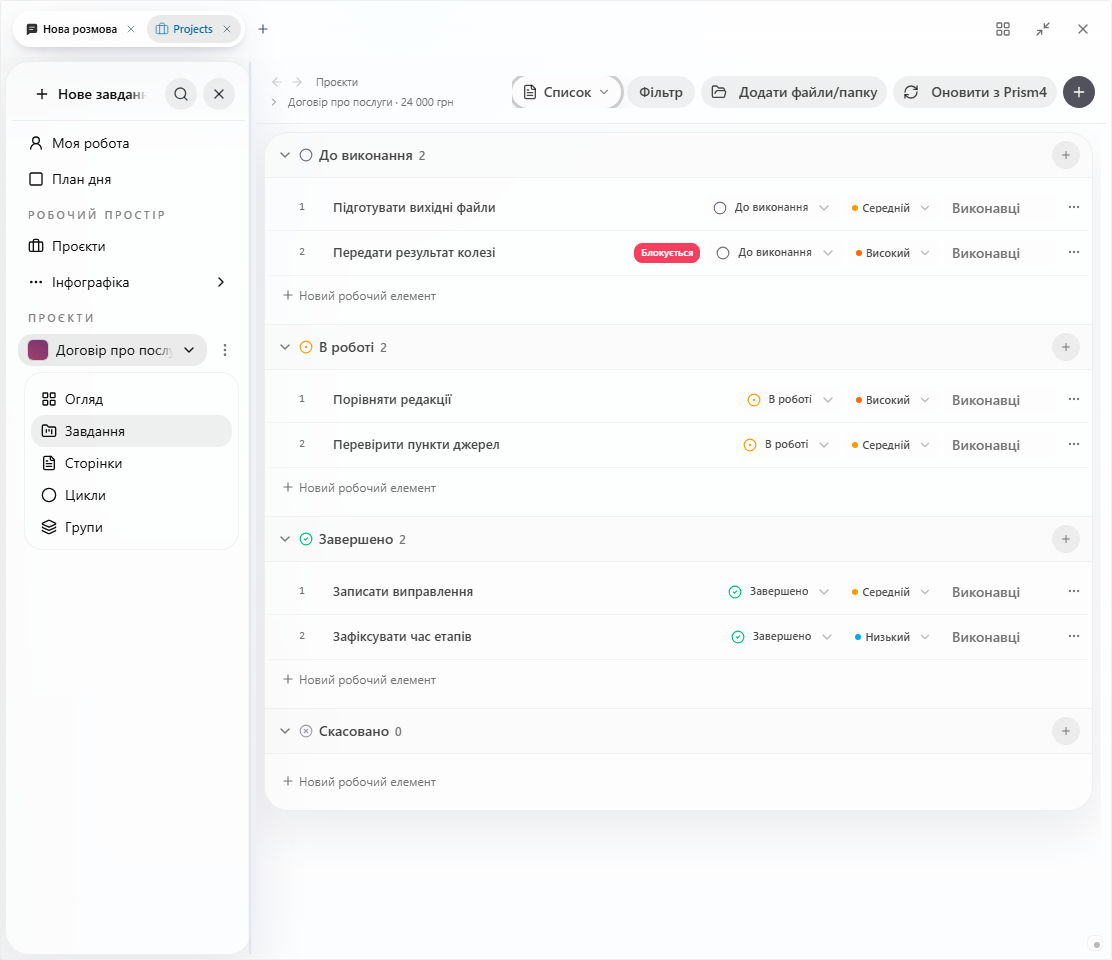Expand the Інфографіка sidebar item
Viewport: 1112px width, 960px height.
tap(221, 282)
